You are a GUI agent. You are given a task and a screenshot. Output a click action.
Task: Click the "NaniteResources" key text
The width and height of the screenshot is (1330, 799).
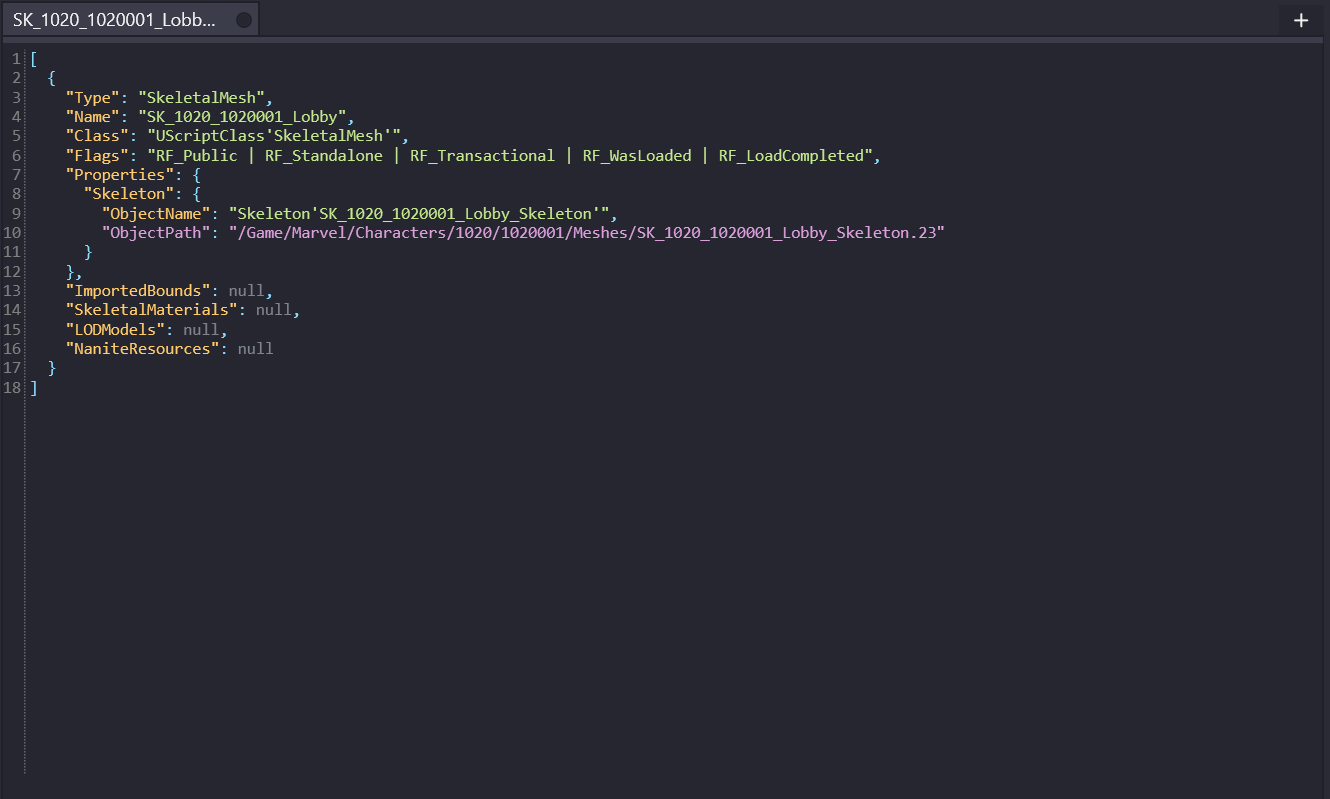click(143, 349)
